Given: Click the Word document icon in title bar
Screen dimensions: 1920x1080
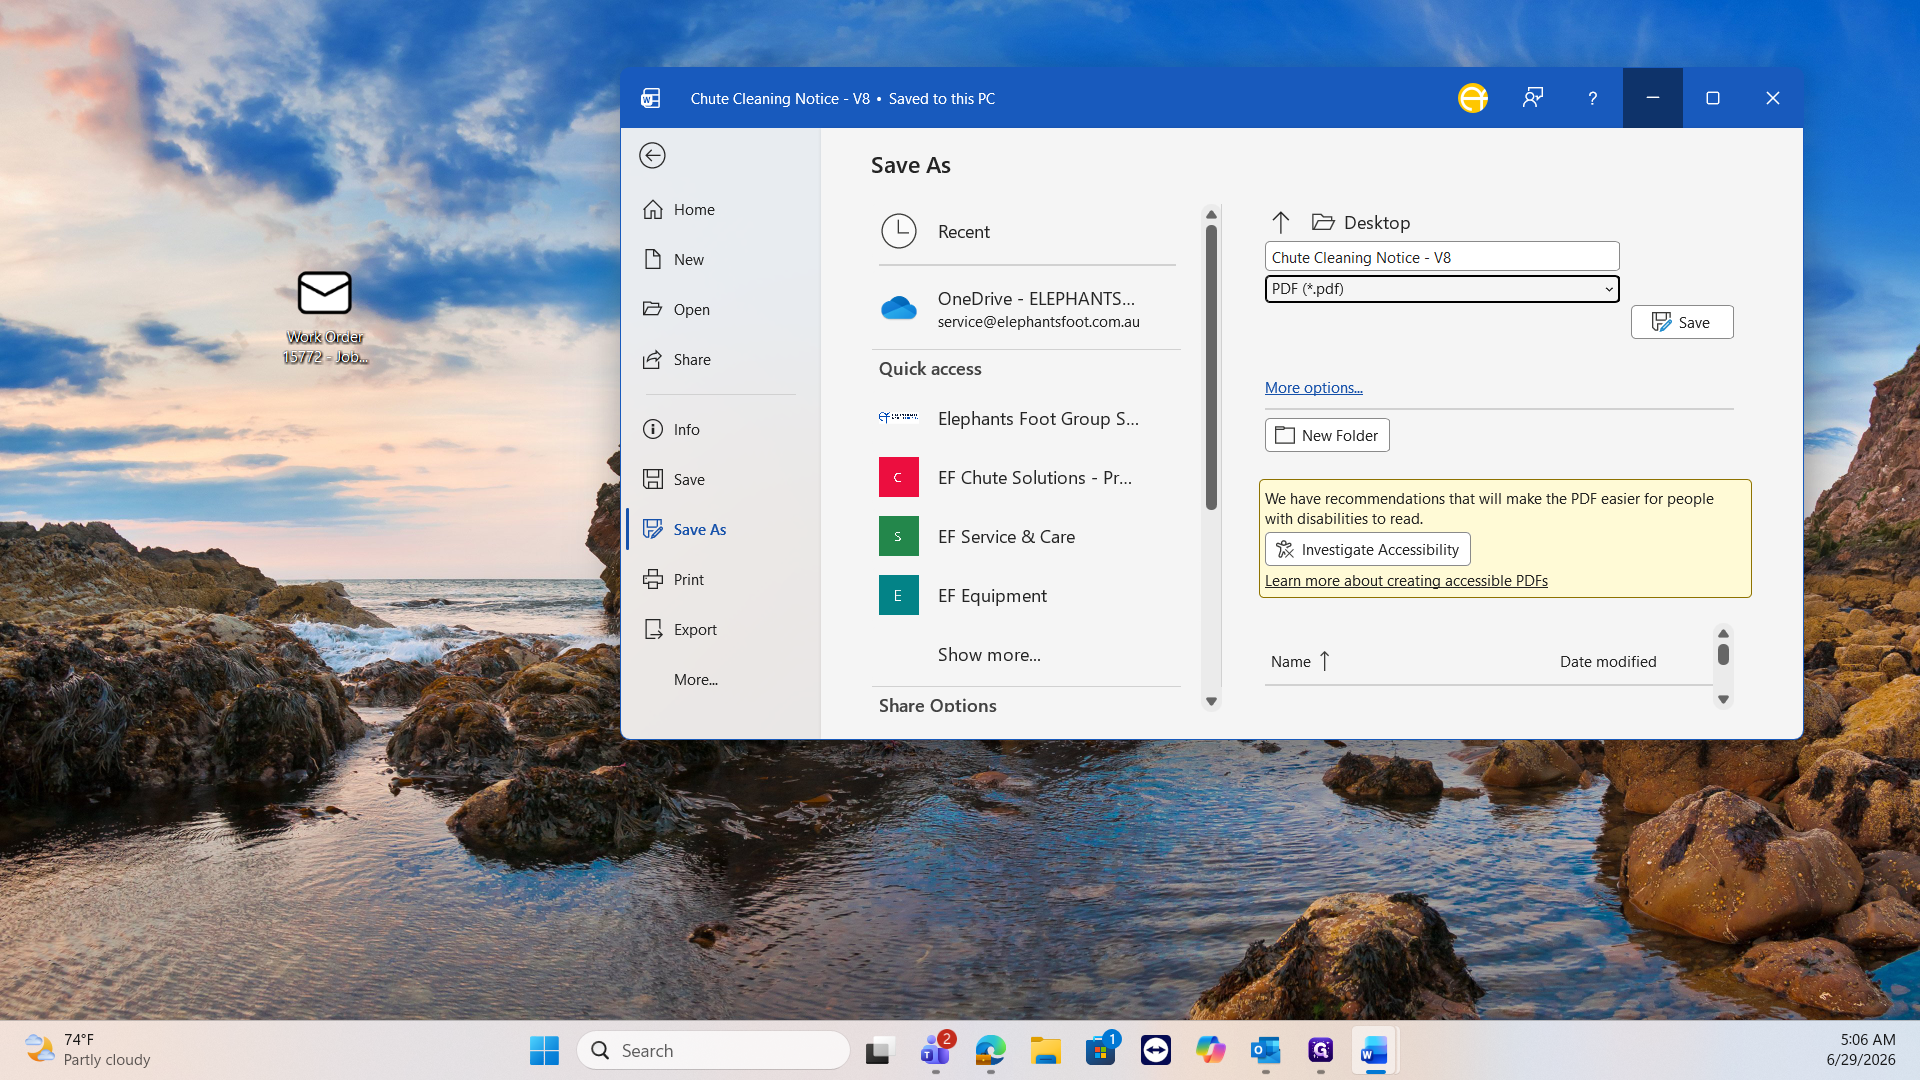Looking at the screenshot, I should coord(651,98).
